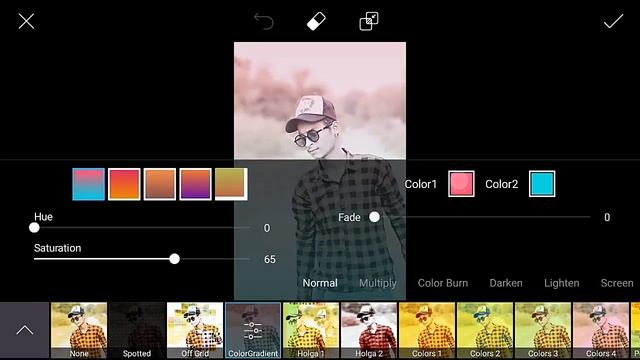The height and width of the screenshot is (360, 640).
Task: Pick the None effect thumbnail
Action: (79, 330)
